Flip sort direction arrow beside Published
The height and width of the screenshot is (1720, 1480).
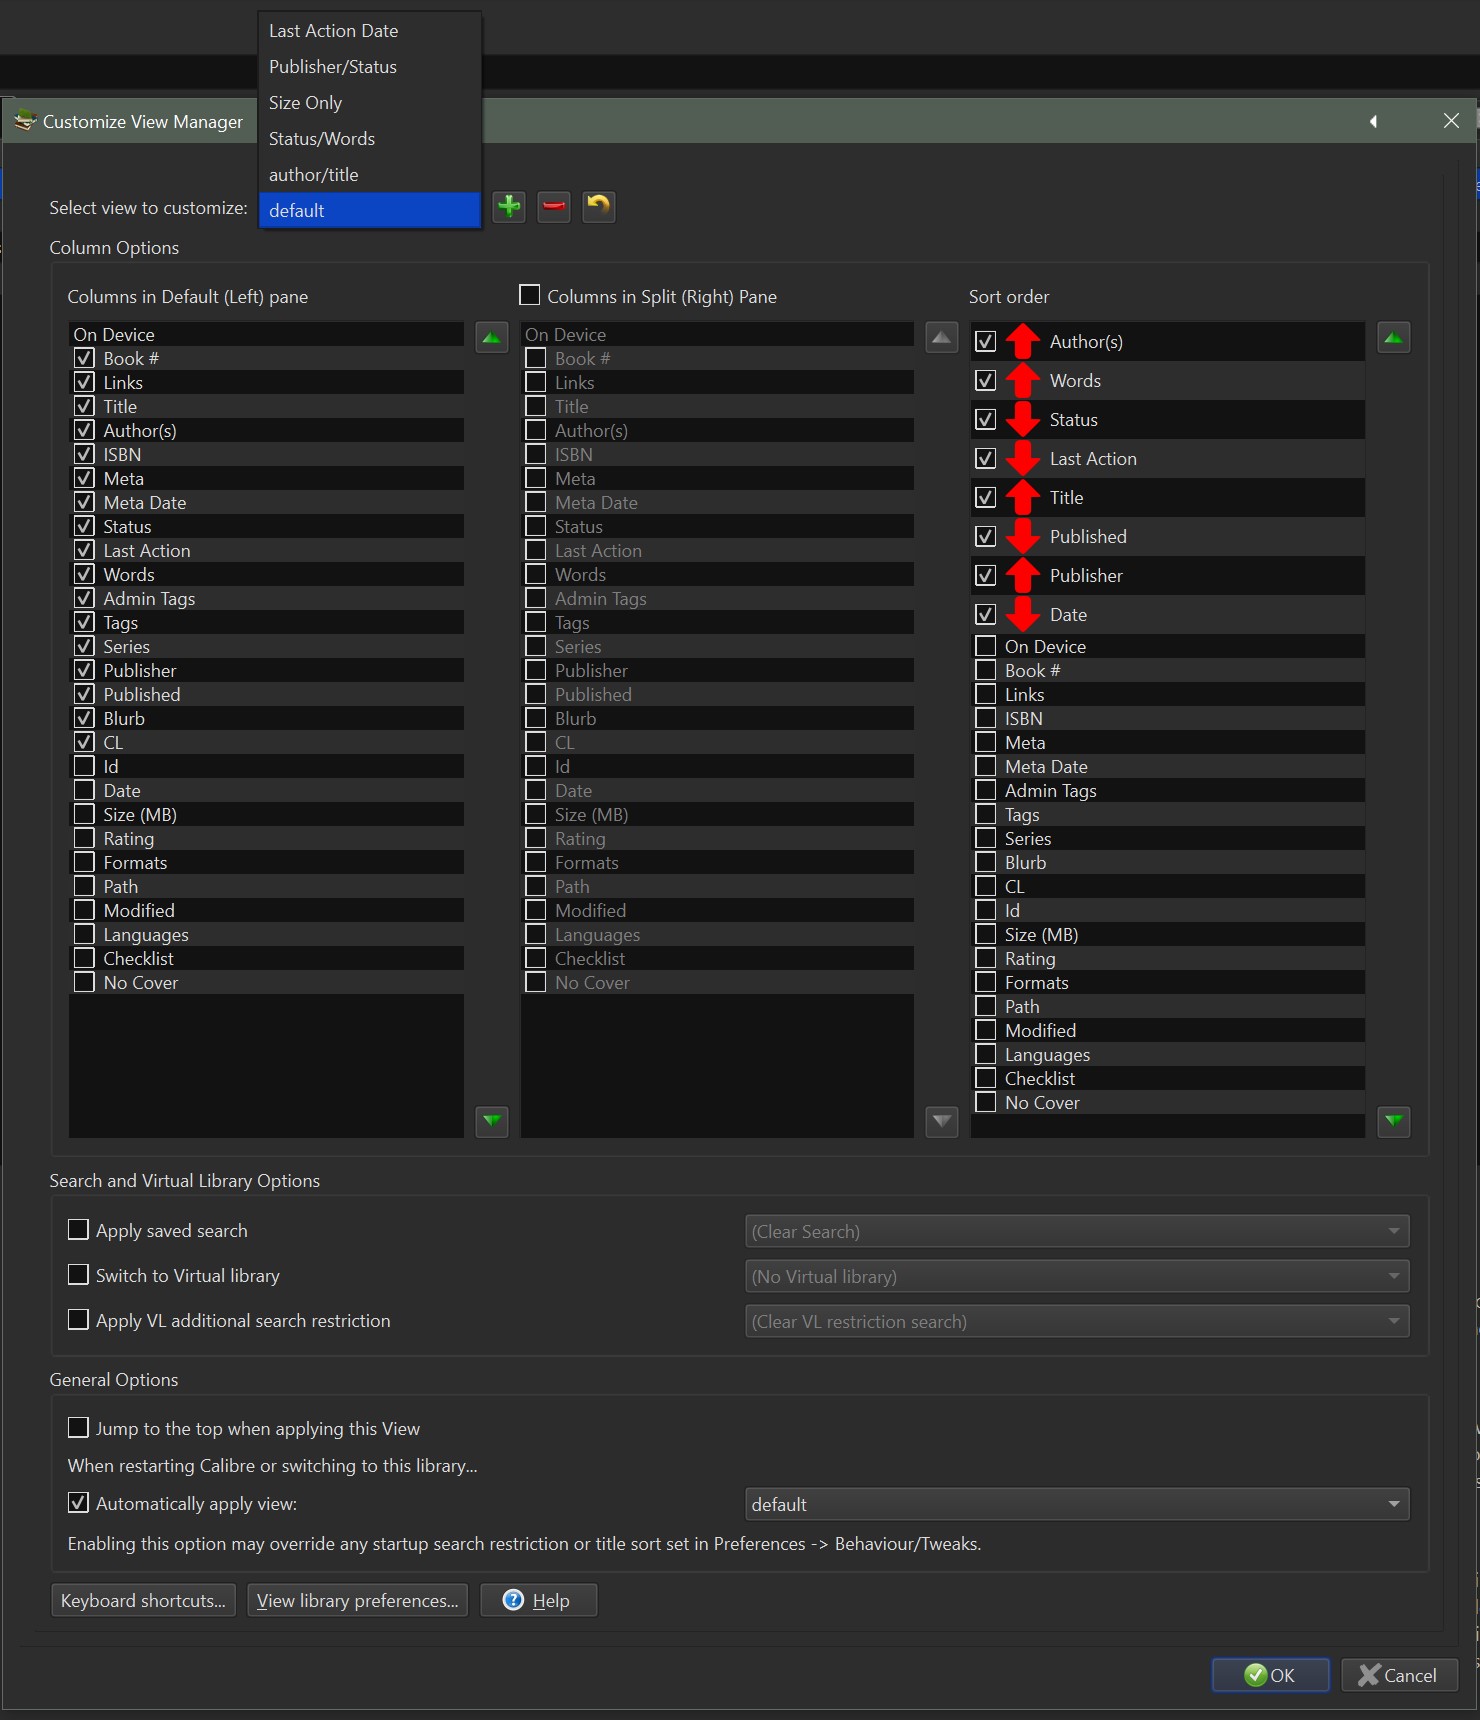click(x=1022, y=537)
